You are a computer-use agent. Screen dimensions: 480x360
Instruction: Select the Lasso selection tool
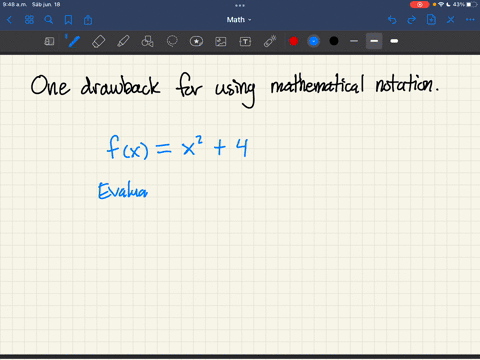pos(172,41)
